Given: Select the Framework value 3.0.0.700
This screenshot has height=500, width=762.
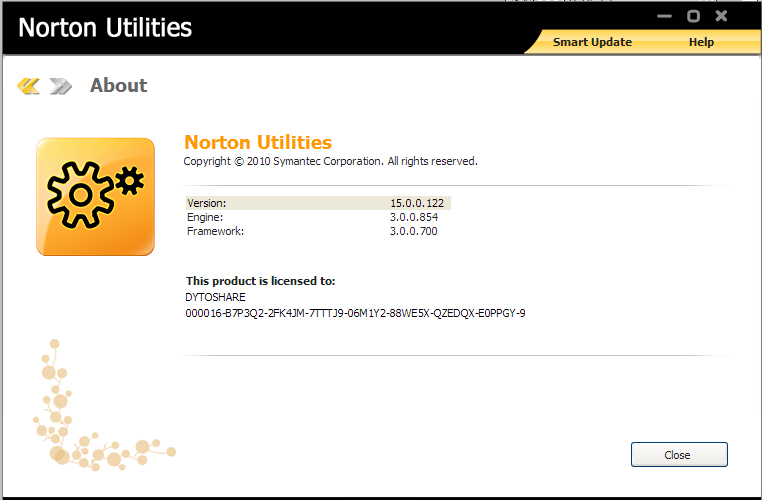Looking at the screenshot, I should coord(414,231).
